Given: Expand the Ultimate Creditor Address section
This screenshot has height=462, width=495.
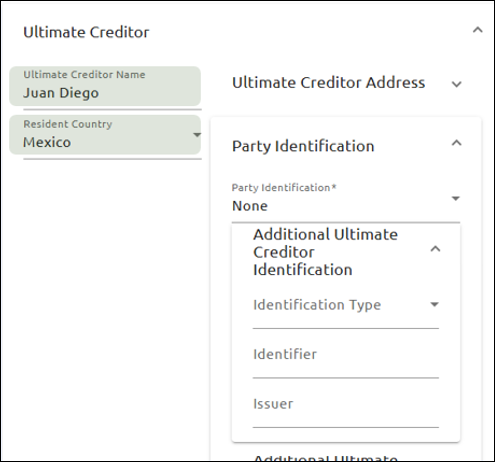Looking at the screenshot, I should pyautogui.click(x=456, y=84).
